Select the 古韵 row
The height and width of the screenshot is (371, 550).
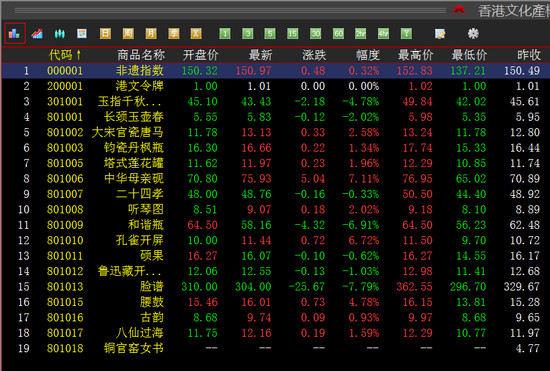tap(276, 317)
